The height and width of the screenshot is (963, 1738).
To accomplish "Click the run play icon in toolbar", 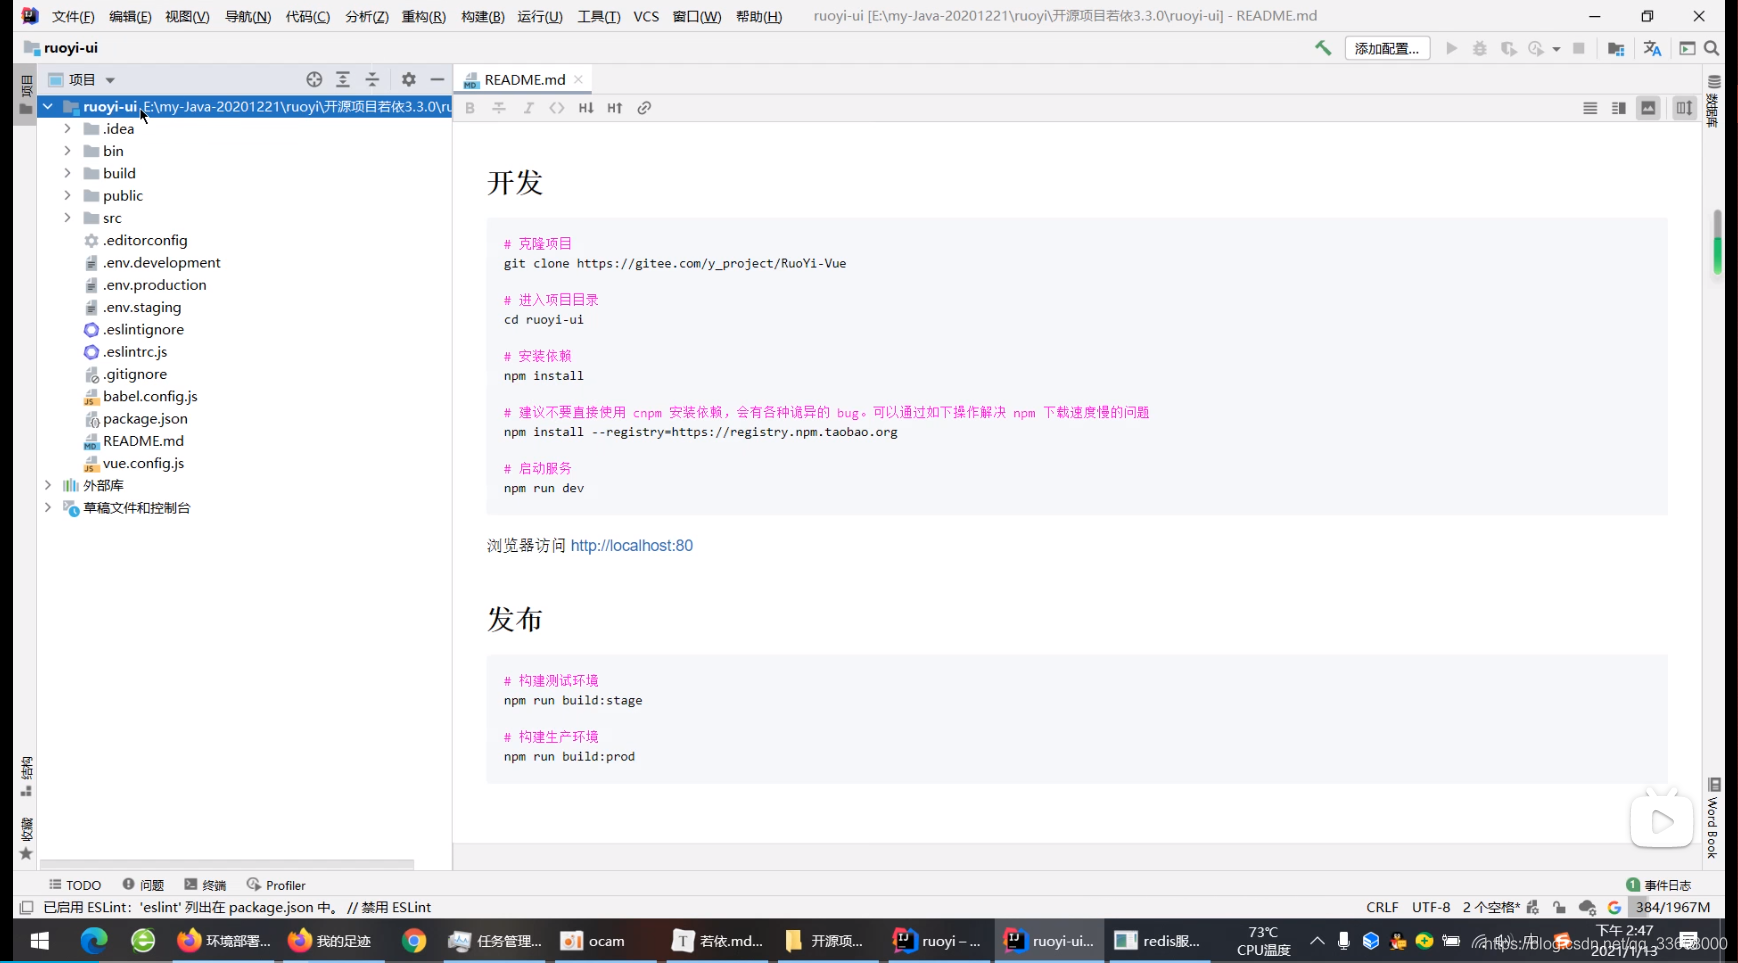I will 1451,48.
